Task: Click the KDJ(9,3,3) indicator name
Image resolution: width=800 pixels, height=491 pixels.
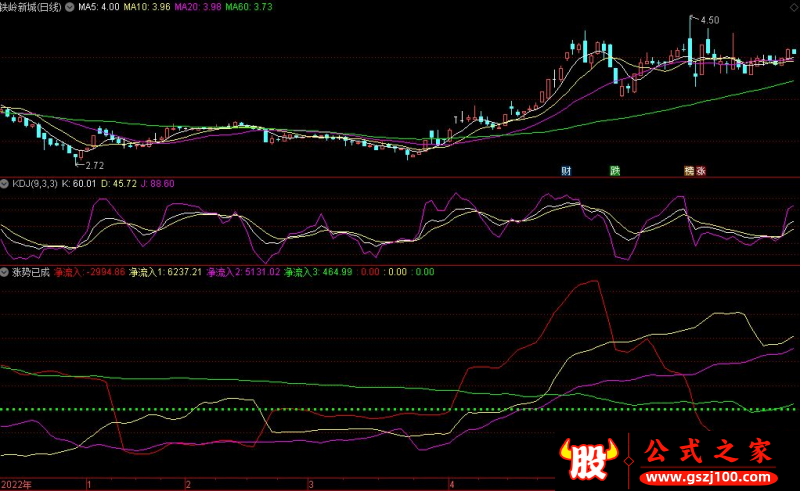Action: pos(34,184)
